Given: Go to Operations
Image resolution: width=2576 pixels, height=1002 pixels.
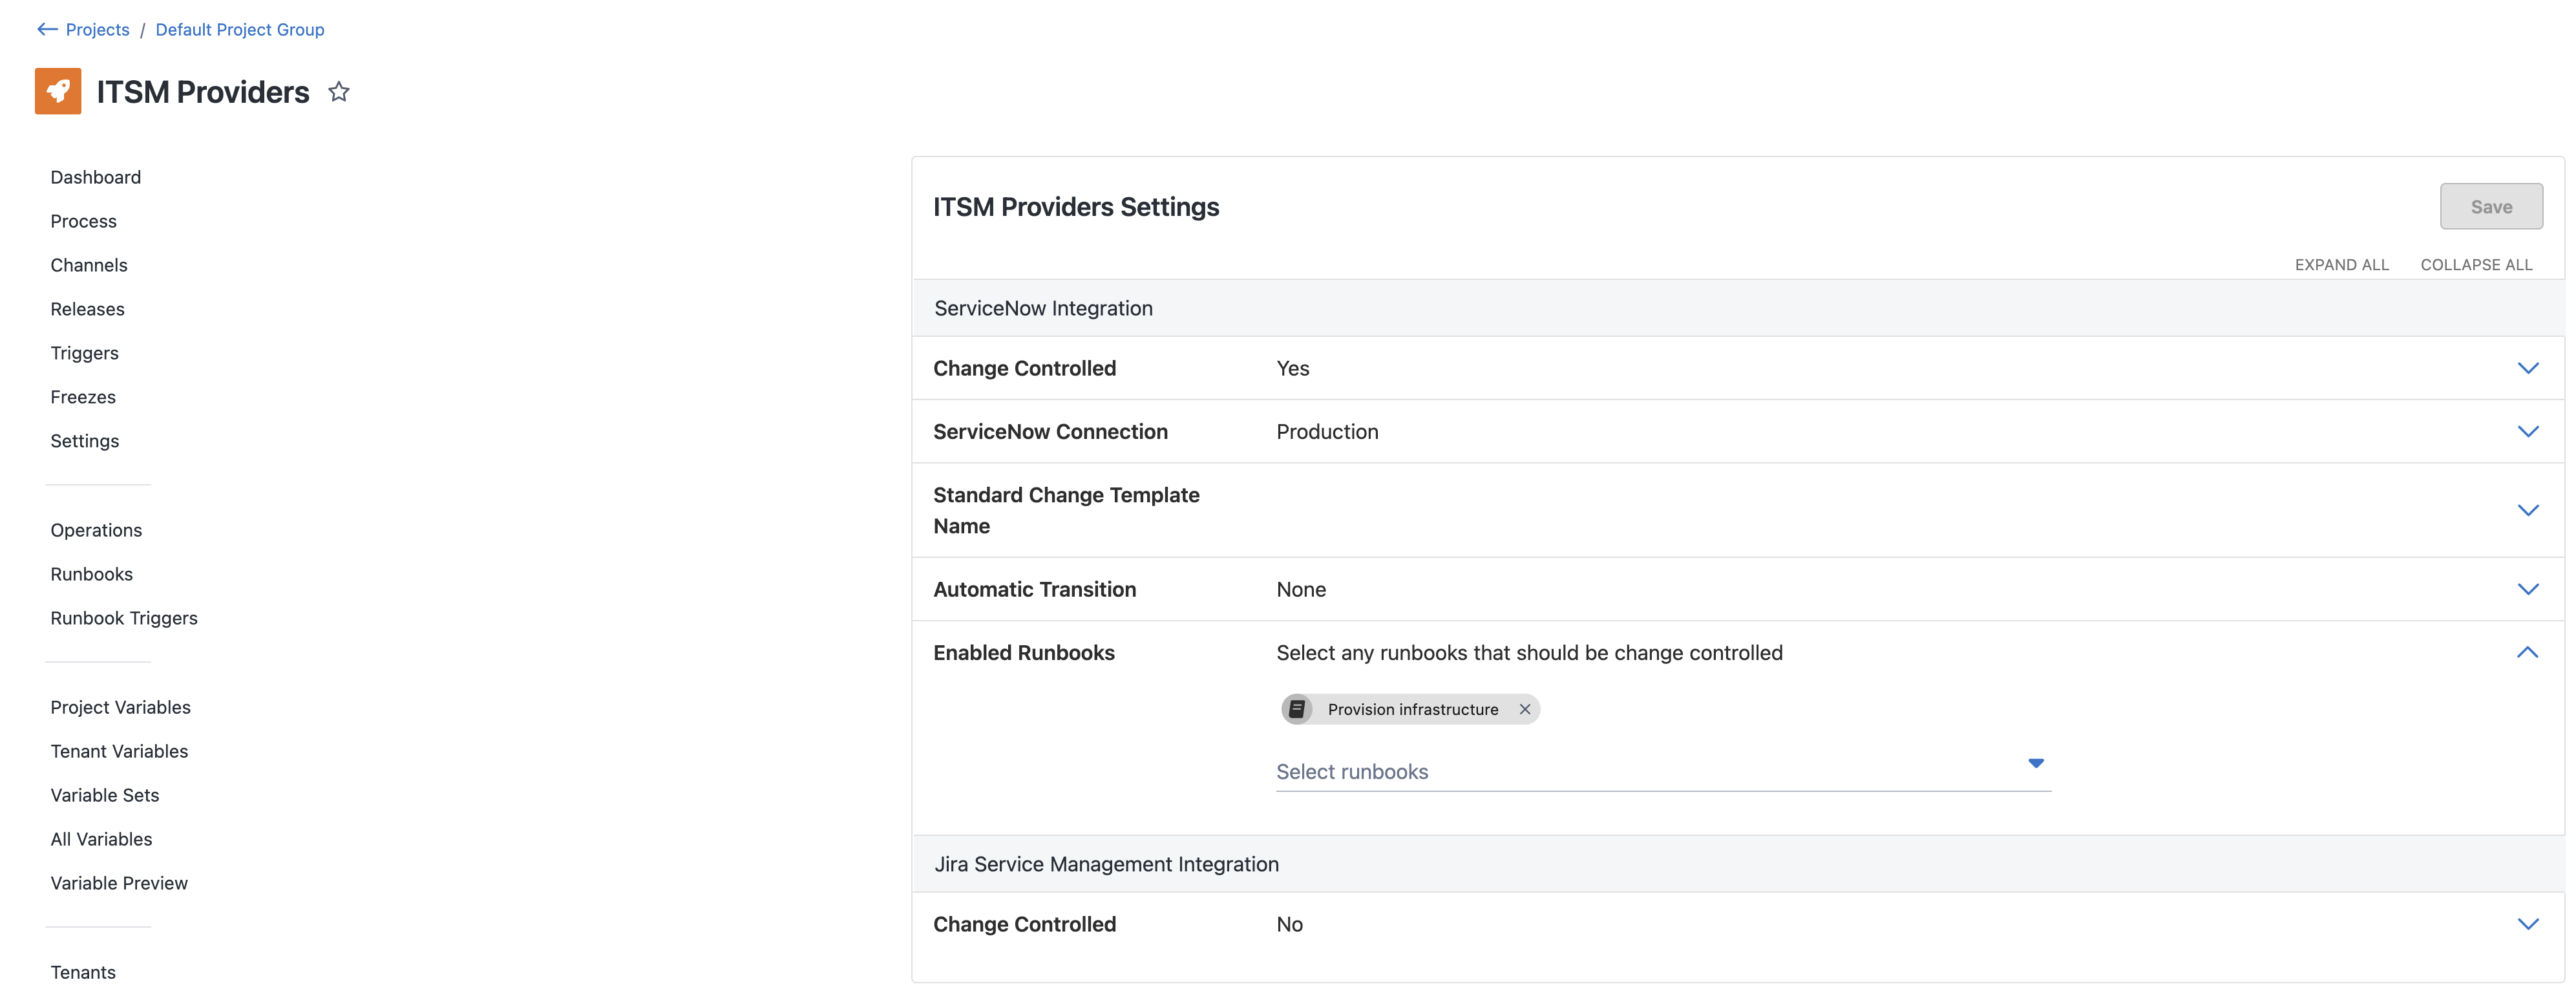Looking at the screenshot, I should click(x=96, y=530).
